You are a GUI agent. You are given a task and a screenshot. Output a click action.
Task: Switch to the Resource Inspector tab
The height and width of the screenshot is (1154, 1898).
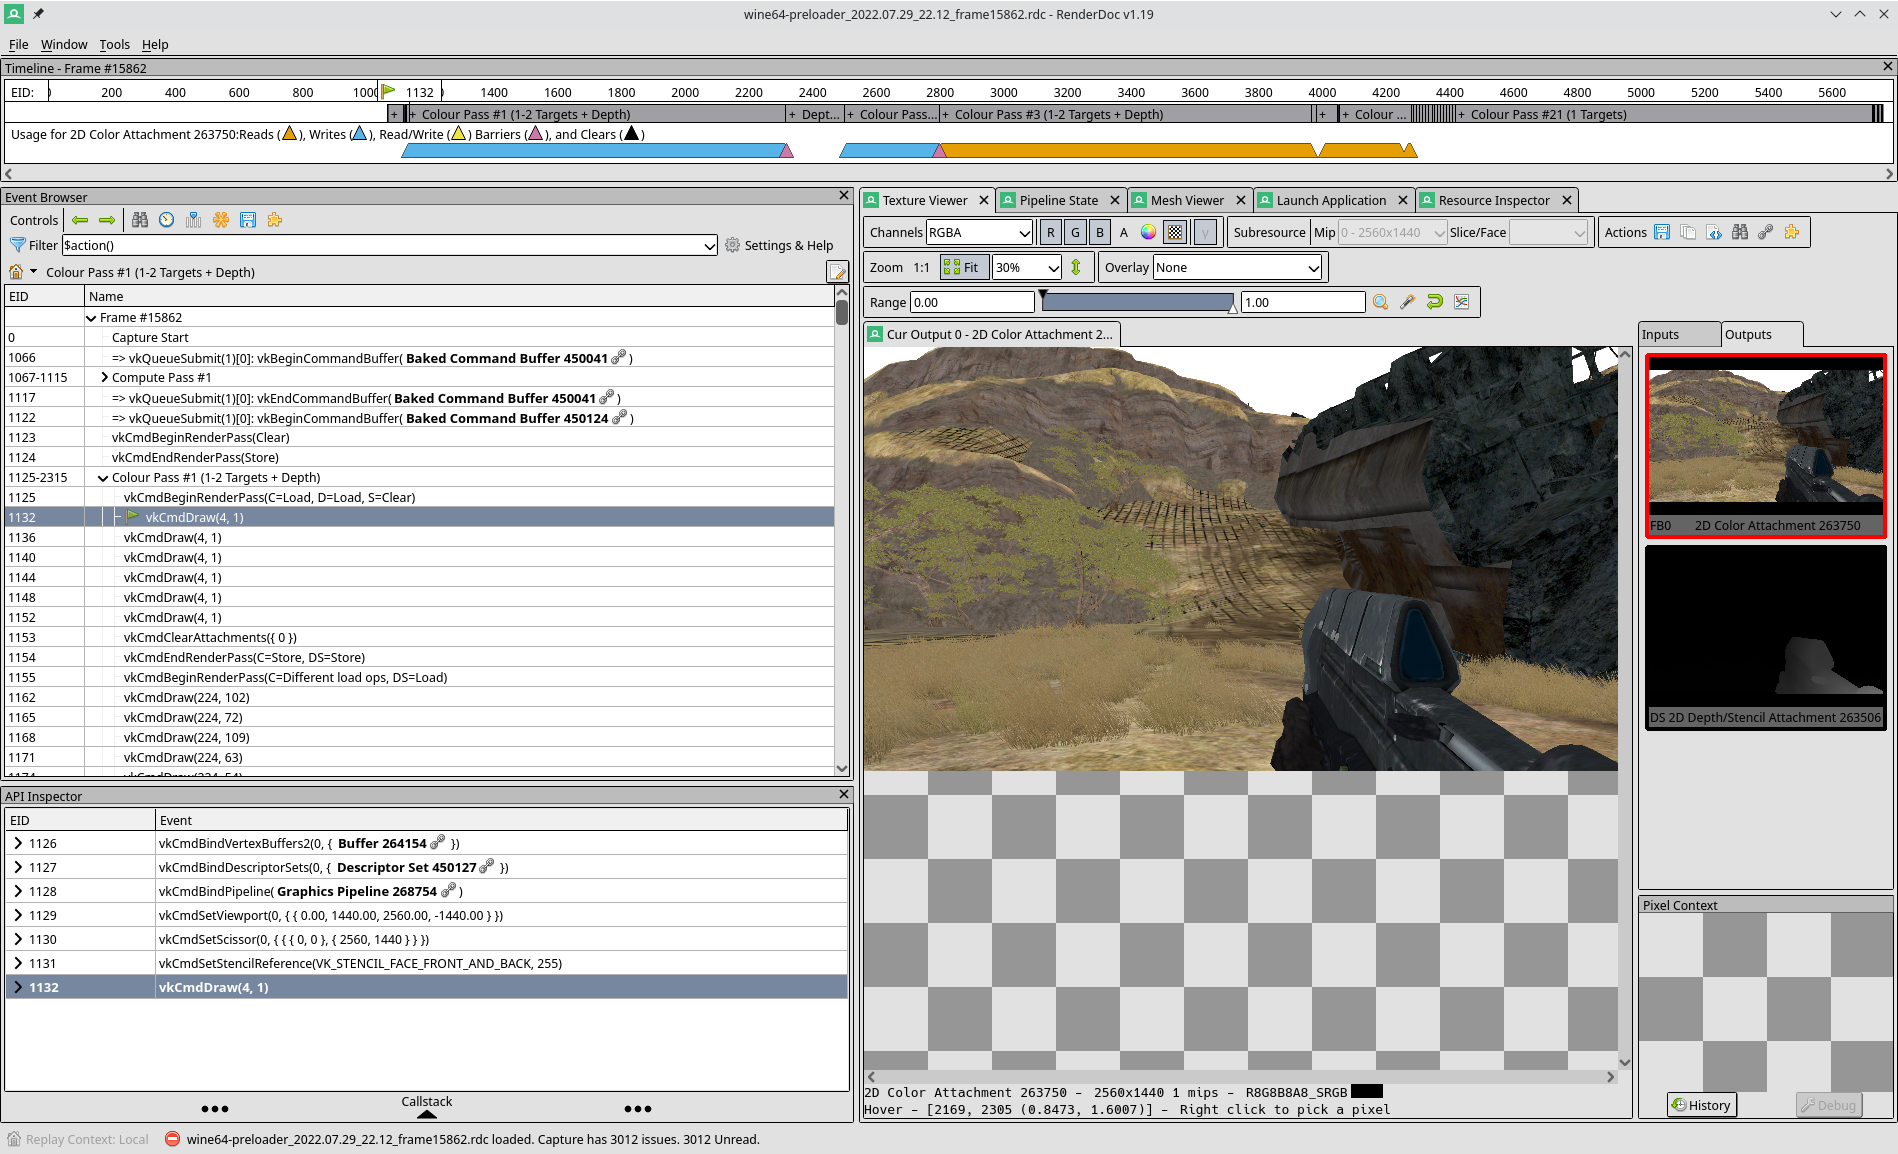pos(1494,200)
